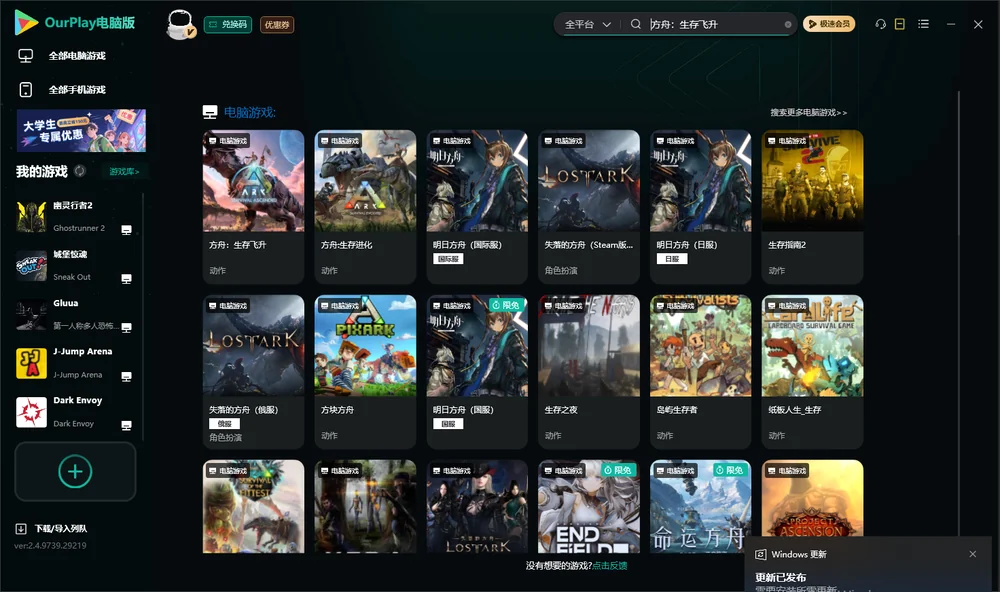Focus the search field containing 方舟: 生存飞升

(714, 24)
